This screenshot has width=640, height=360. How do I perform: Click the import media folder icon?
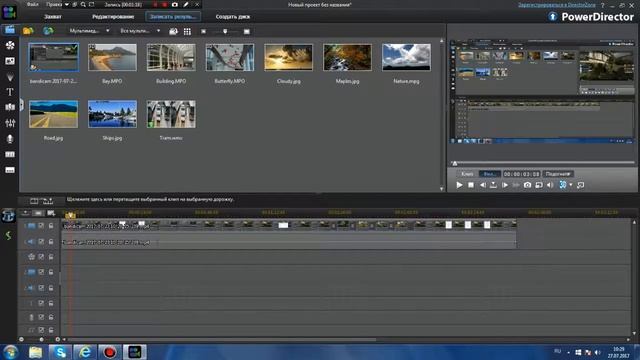[x=28, y=31]
